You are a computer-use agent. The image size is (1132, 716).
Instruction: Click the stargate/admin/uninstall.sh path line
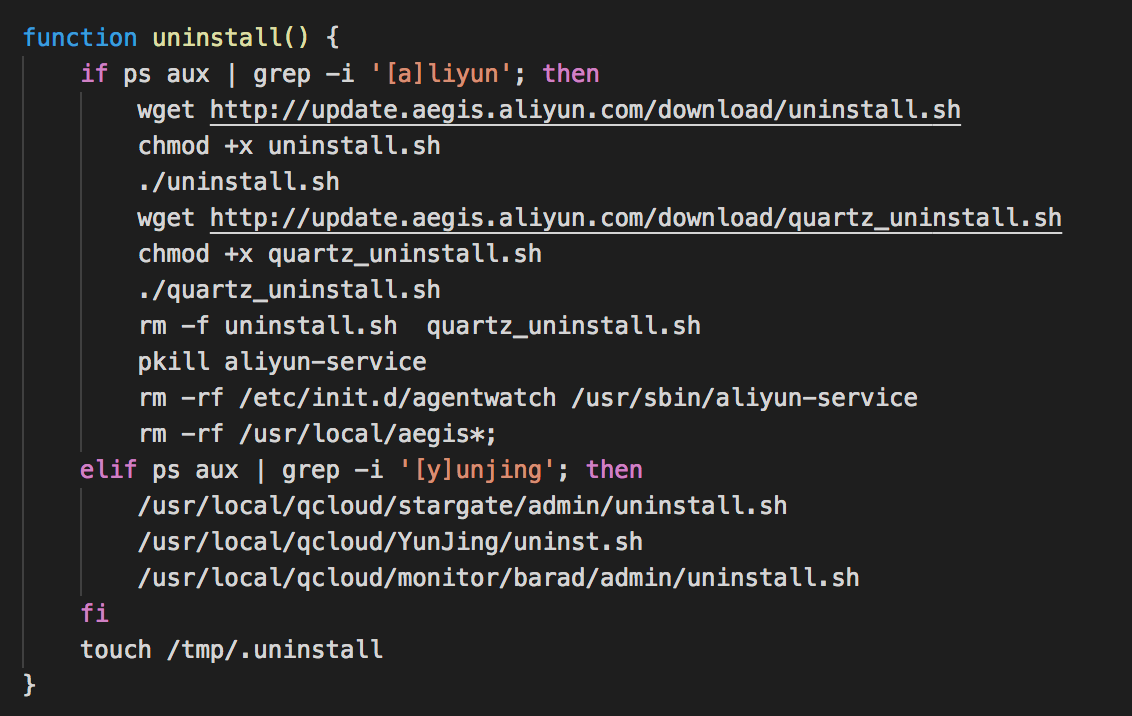click(463, 507)
